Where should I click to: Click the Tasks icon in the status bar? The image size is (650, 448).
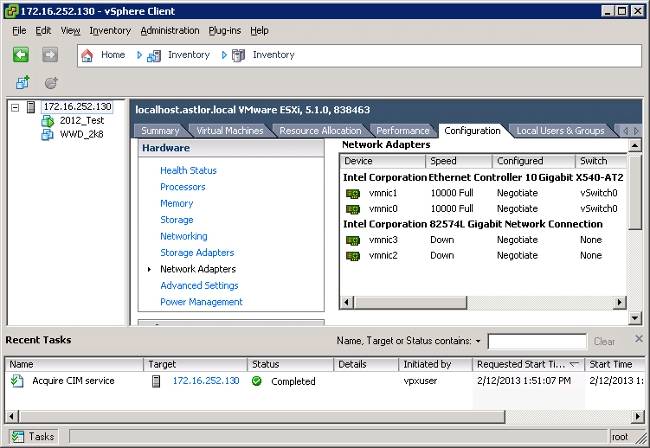point(18,436)
